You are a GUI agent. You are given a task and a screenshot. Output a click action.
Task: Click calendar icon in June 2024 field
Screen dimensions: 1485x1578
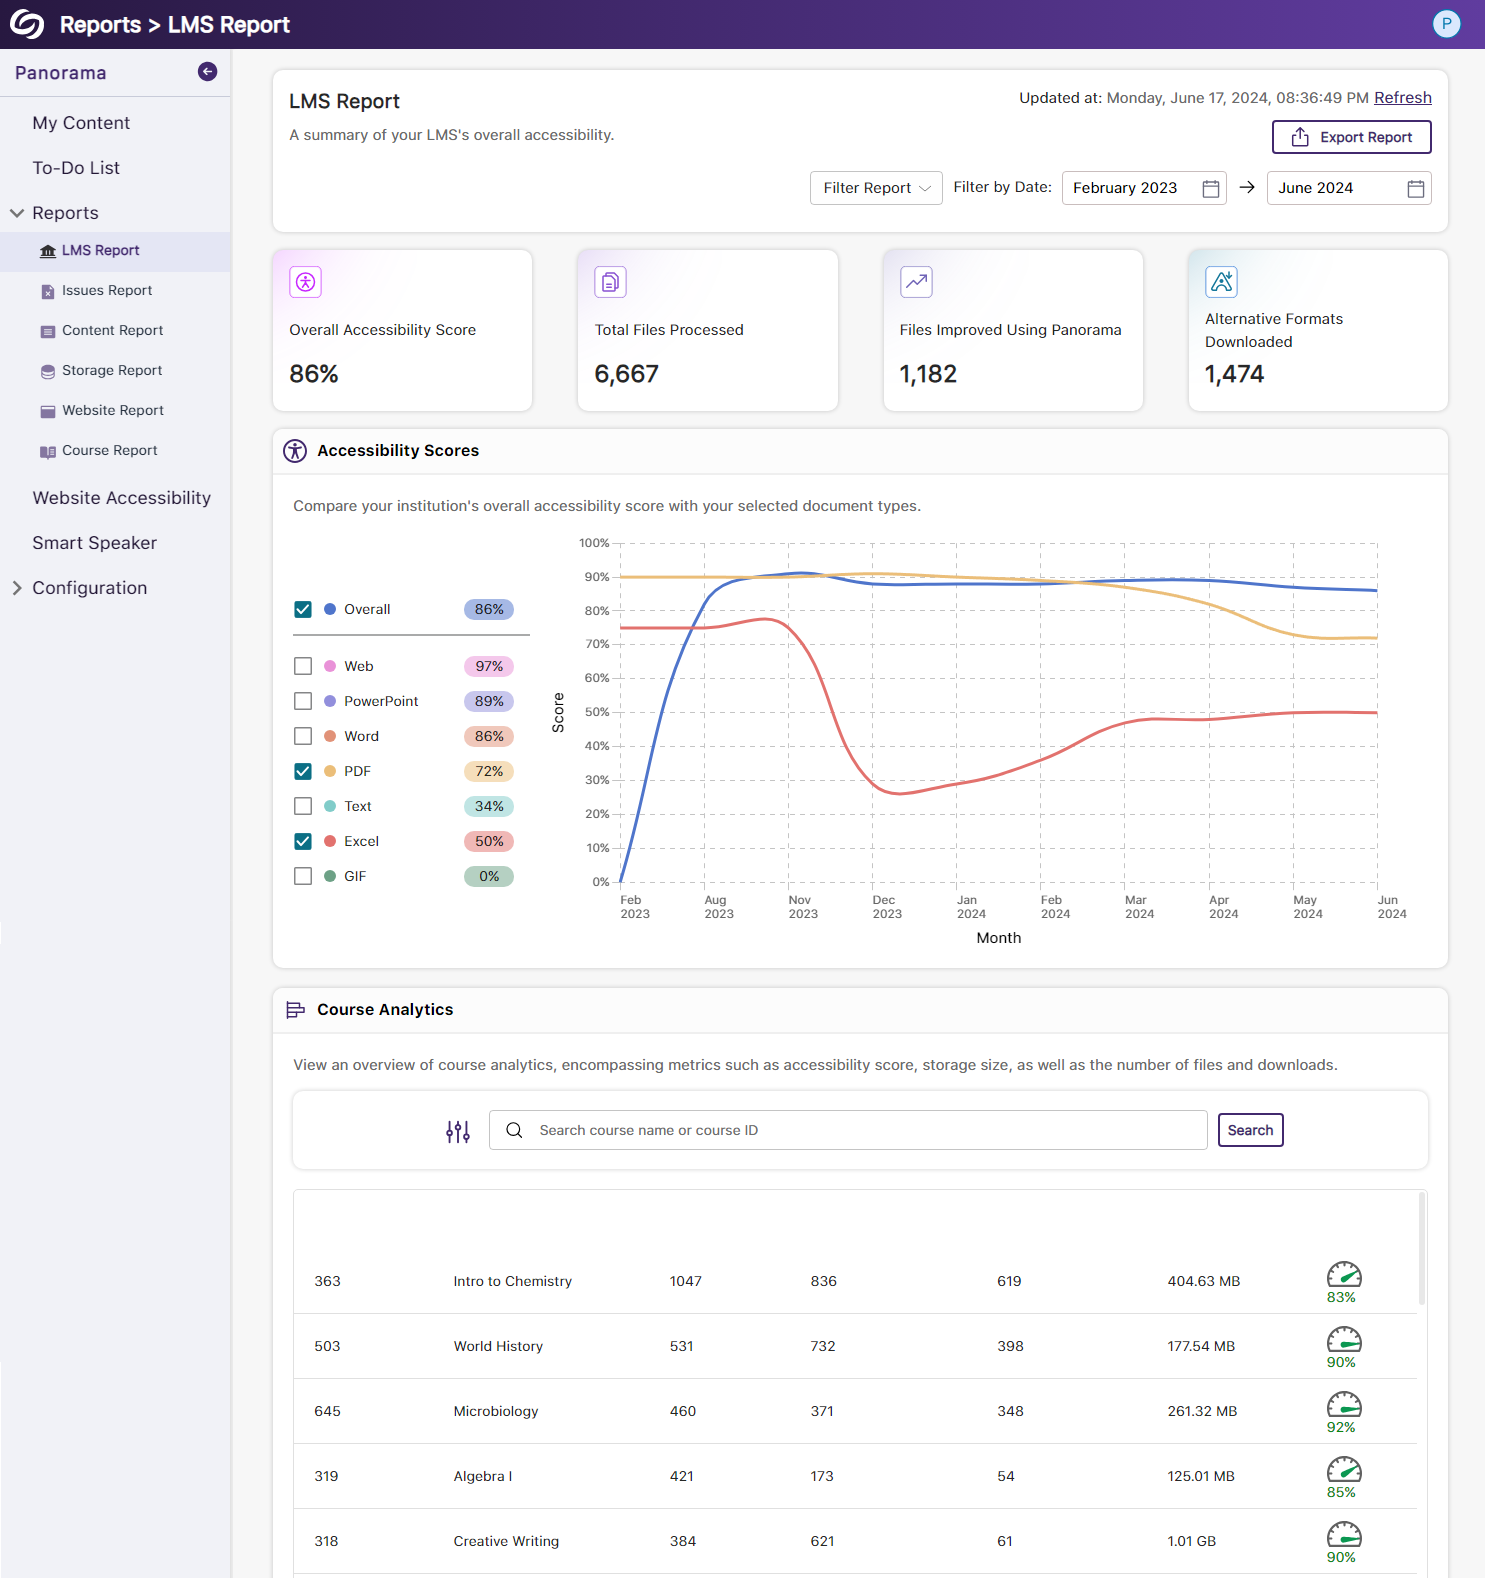[x=1415, y=189]
